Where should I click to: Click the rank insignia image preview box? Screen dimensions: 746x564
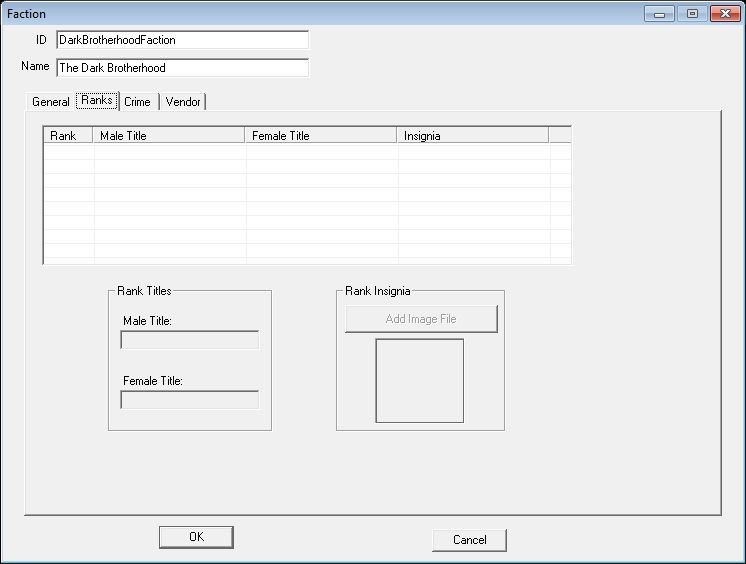click(x=420, y=381)
